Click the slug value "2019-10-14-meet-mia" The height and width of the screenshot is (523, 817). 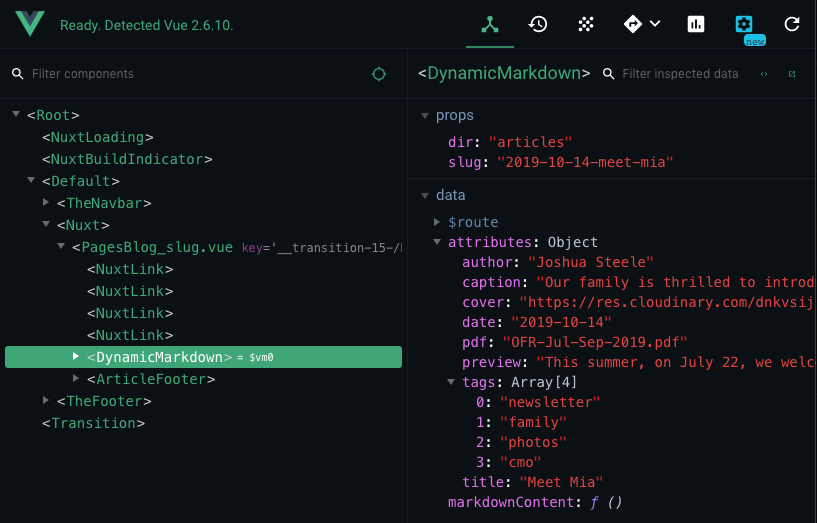tap(585, 162)
